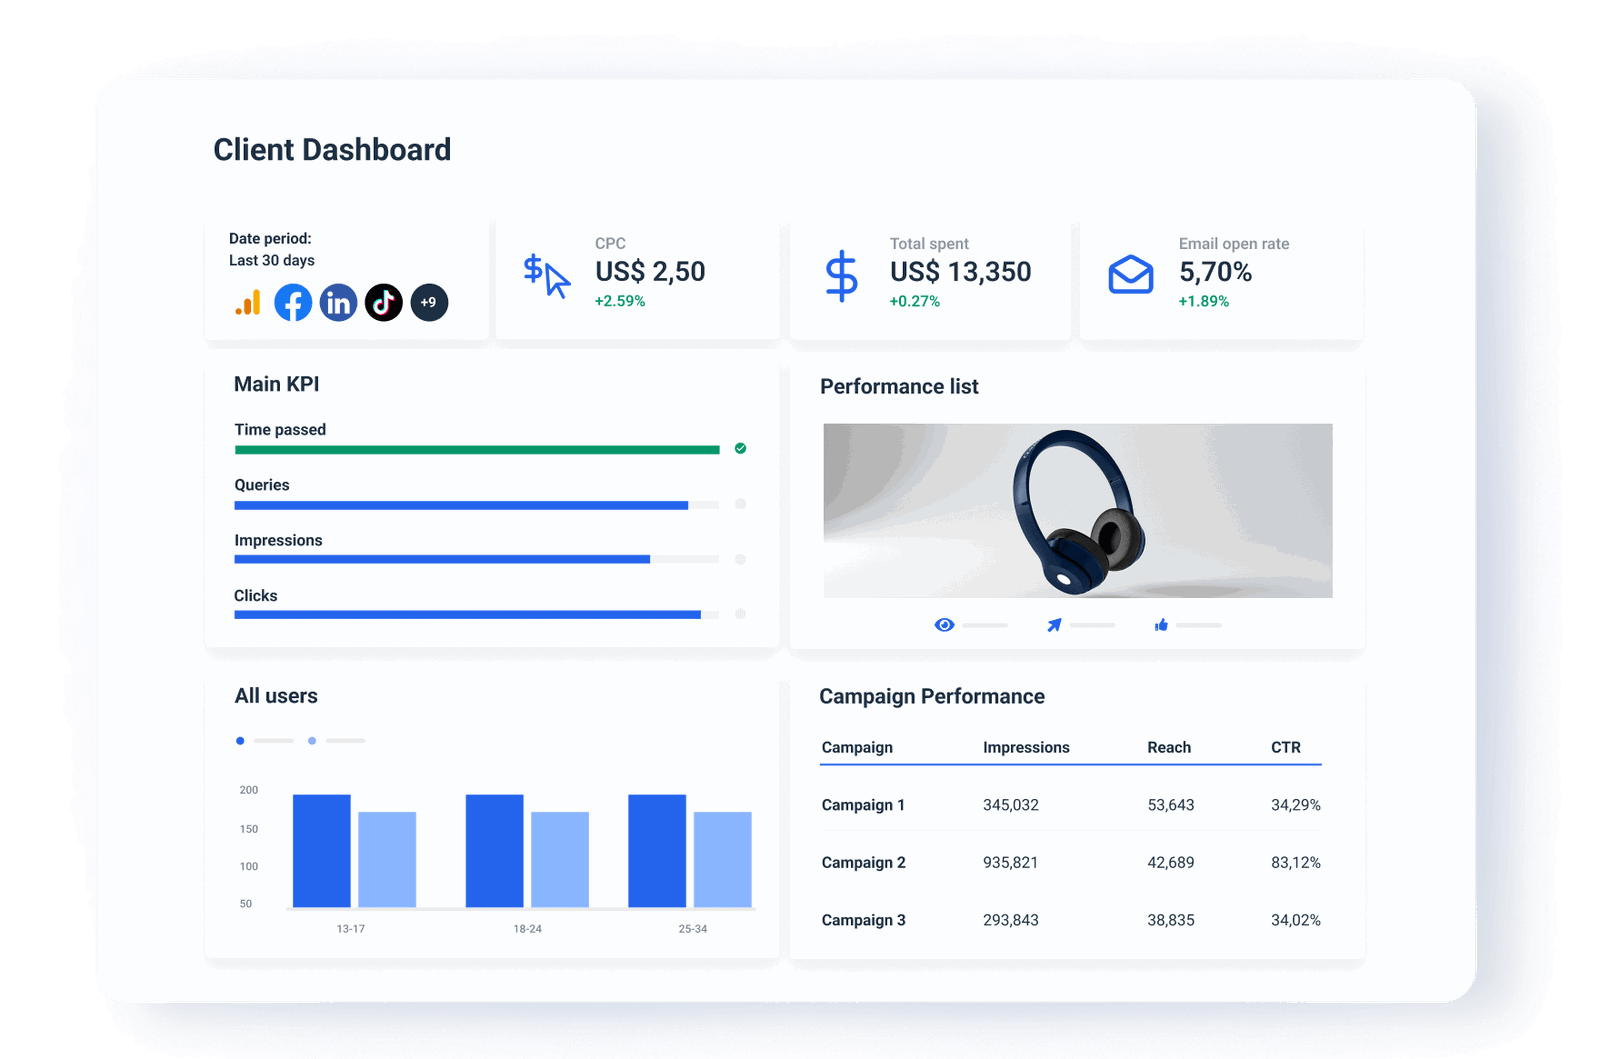Toggle the views eye icon under the headphones
This screenshot has width=1600, height=1059.
(x=943, y=624)
